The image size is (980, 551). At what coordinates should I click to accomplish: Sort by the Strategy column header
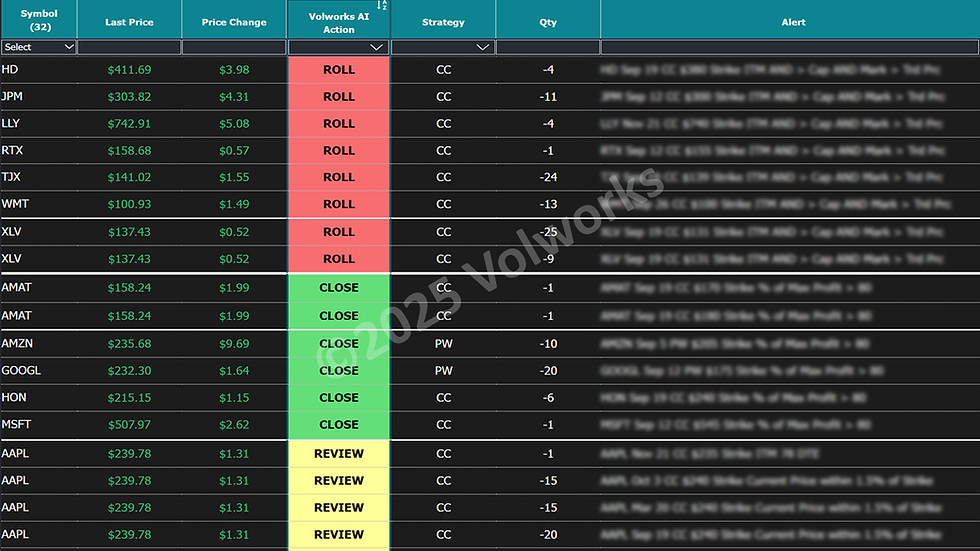[442, 22]
